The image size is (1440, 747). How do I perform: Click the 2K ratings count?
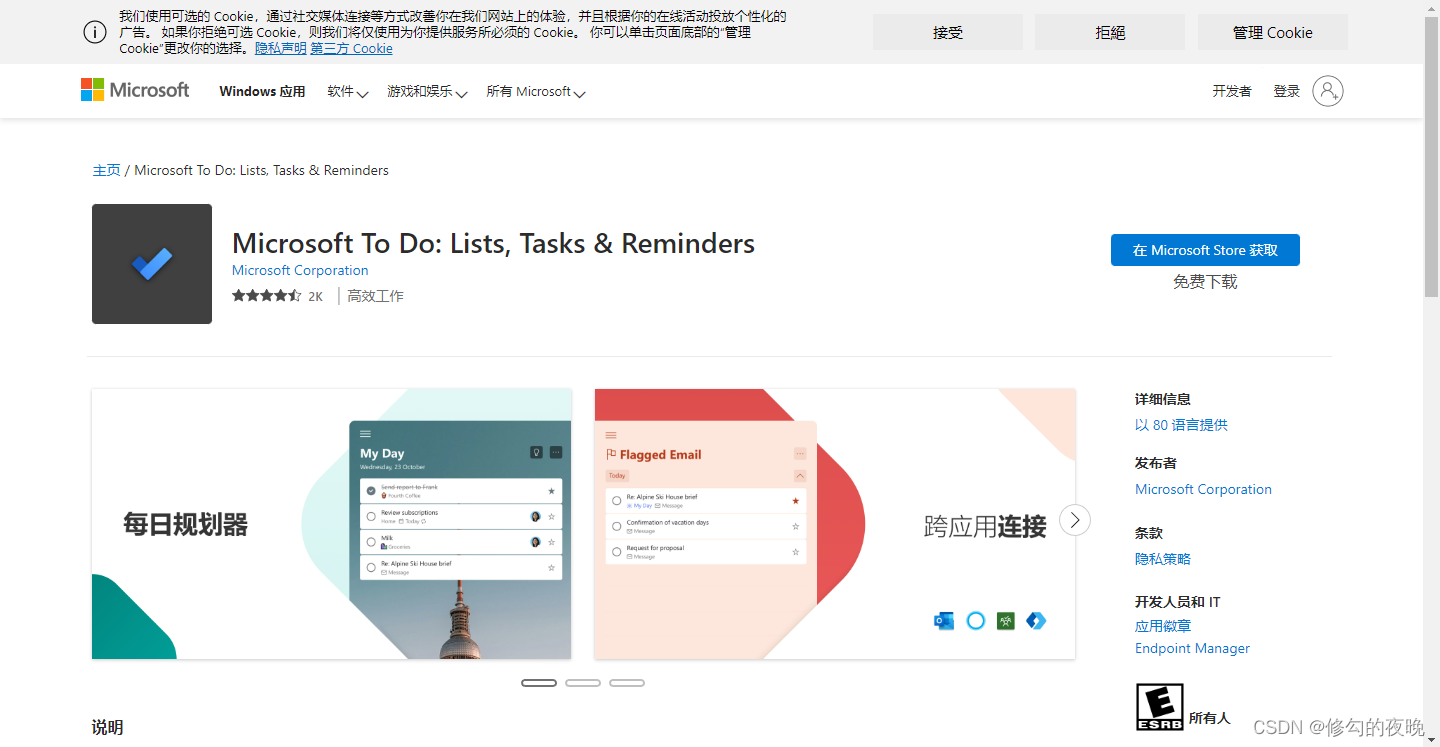315,296
